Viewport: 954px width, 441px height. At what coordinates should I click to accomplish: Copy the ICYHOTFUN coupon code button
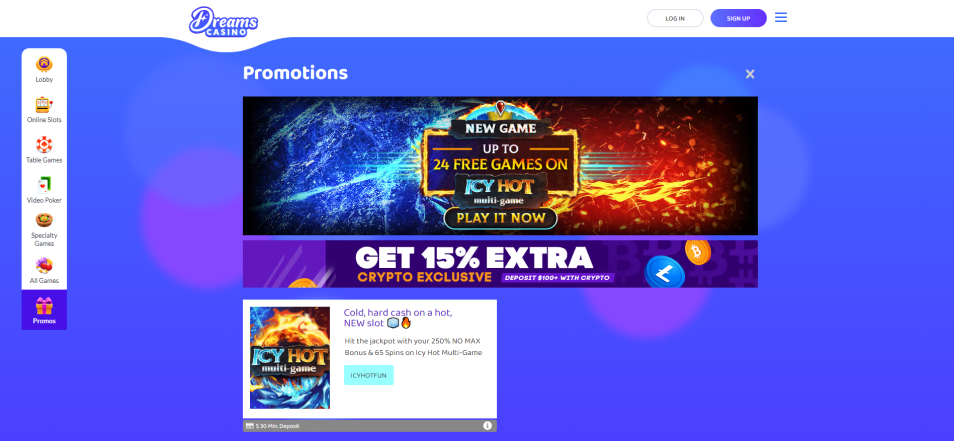coord(369,375)
